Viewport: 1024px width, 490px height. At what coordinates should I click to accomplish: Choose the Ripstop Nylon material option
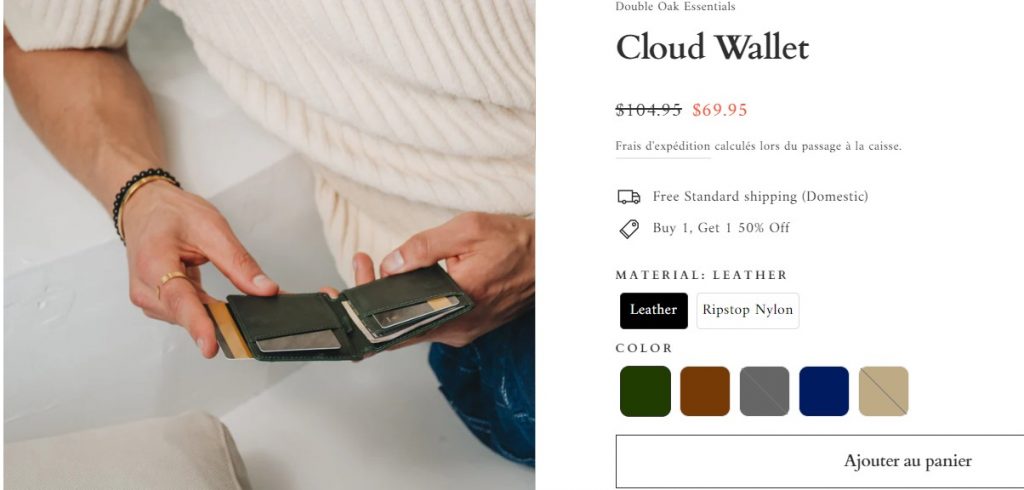pyautogui.click(x=748, y=310)
